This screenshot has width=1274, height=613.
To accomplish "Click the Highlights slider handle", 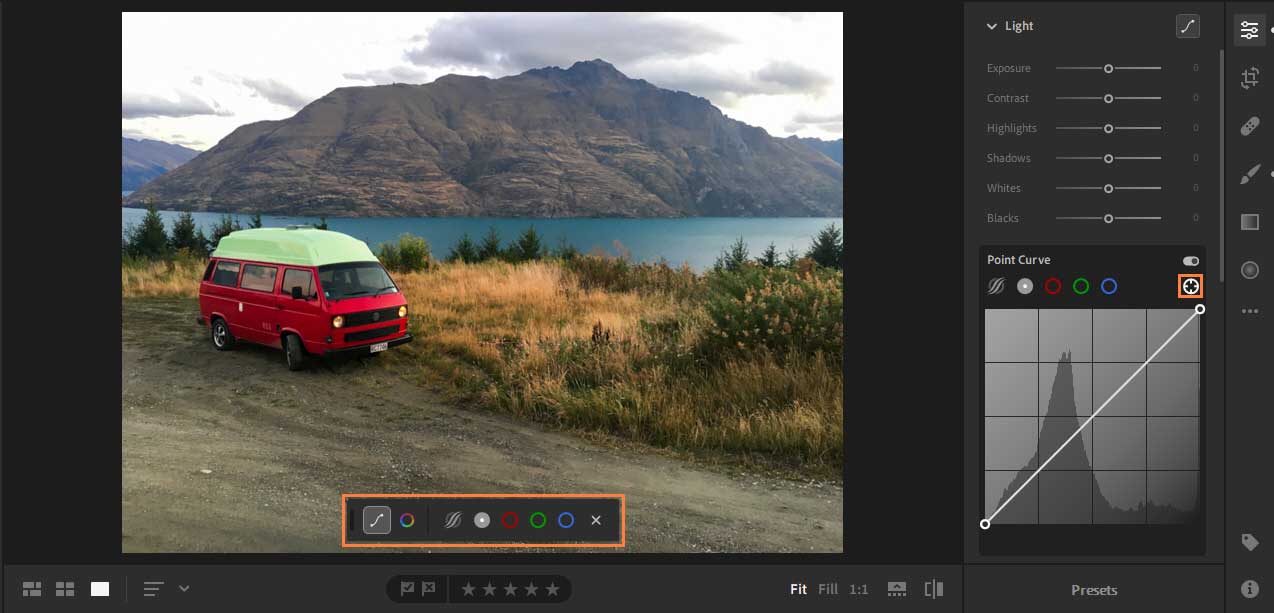I will click(x=1108, y=128).
